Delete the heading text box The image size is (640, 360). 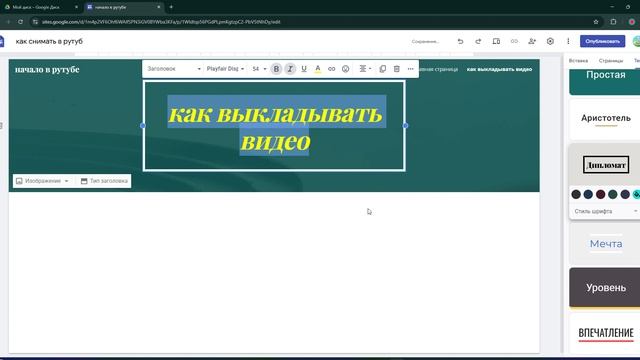[396, 69]
